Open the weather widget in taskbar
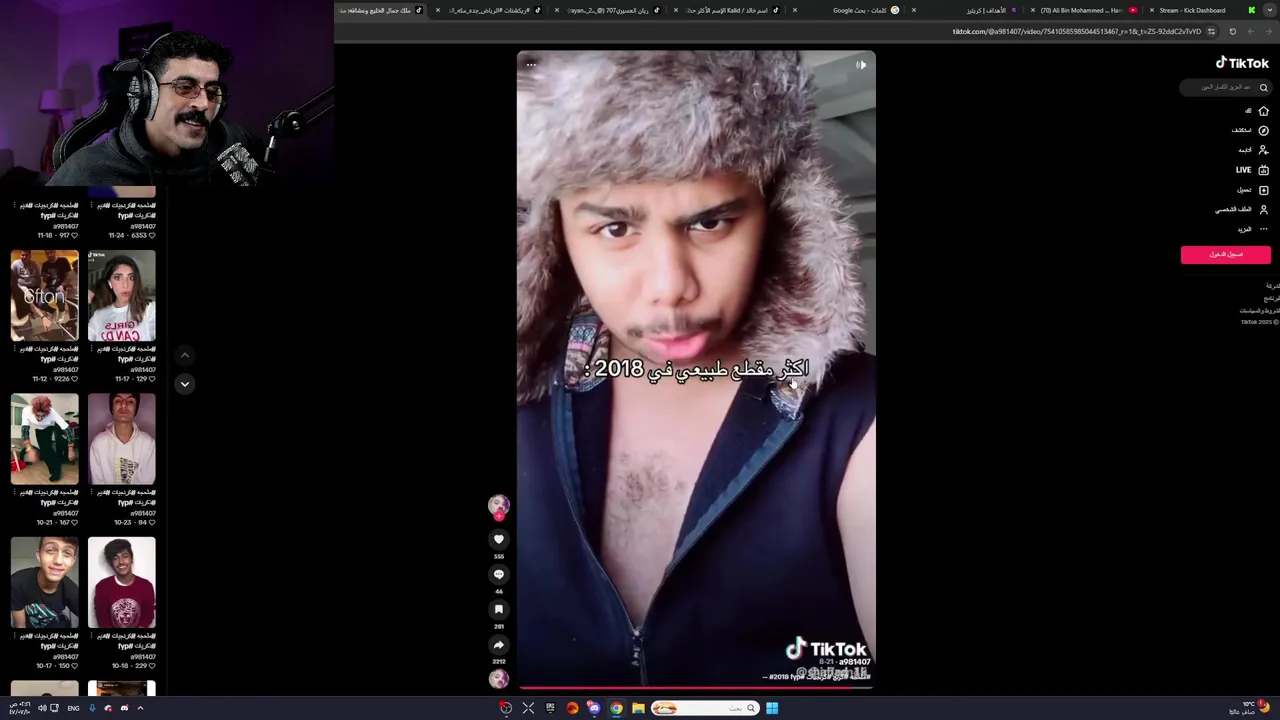This screenshot has height=720, width=1280. [1250, 708]
